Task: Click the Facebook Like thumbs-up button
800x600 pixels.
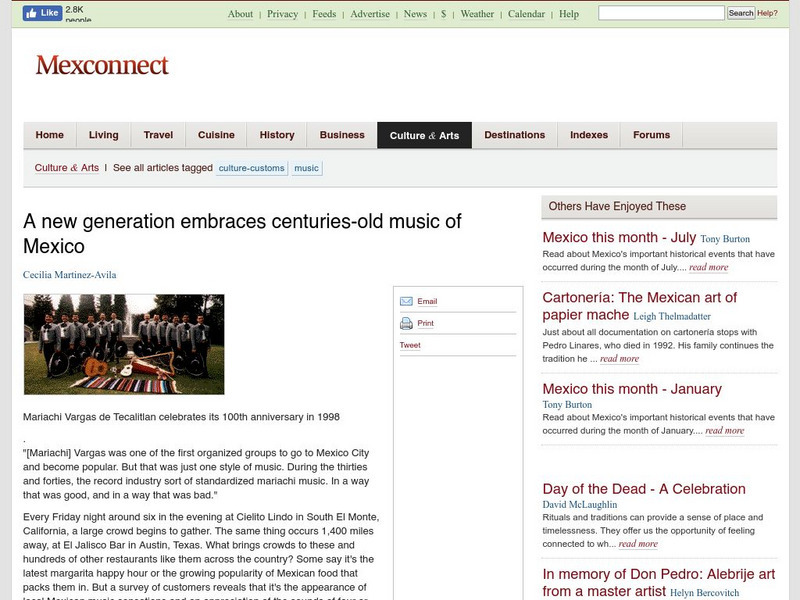Action: (x=42, y=13)
